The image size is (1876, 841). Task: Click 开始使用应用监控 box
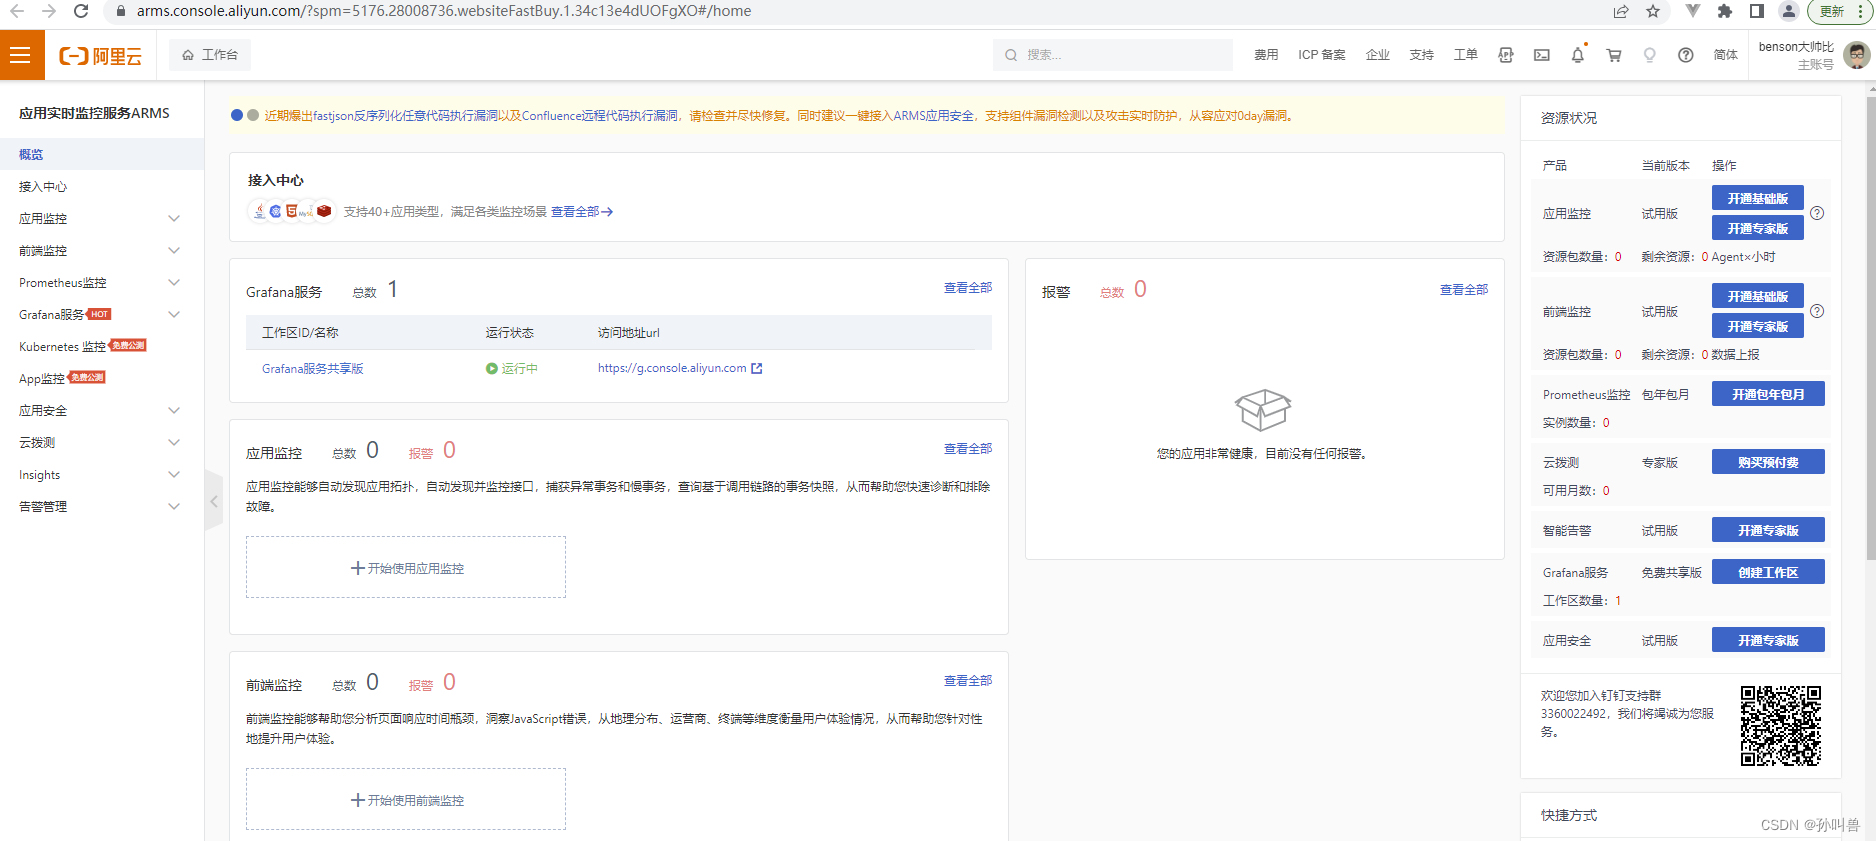(406, 568)
